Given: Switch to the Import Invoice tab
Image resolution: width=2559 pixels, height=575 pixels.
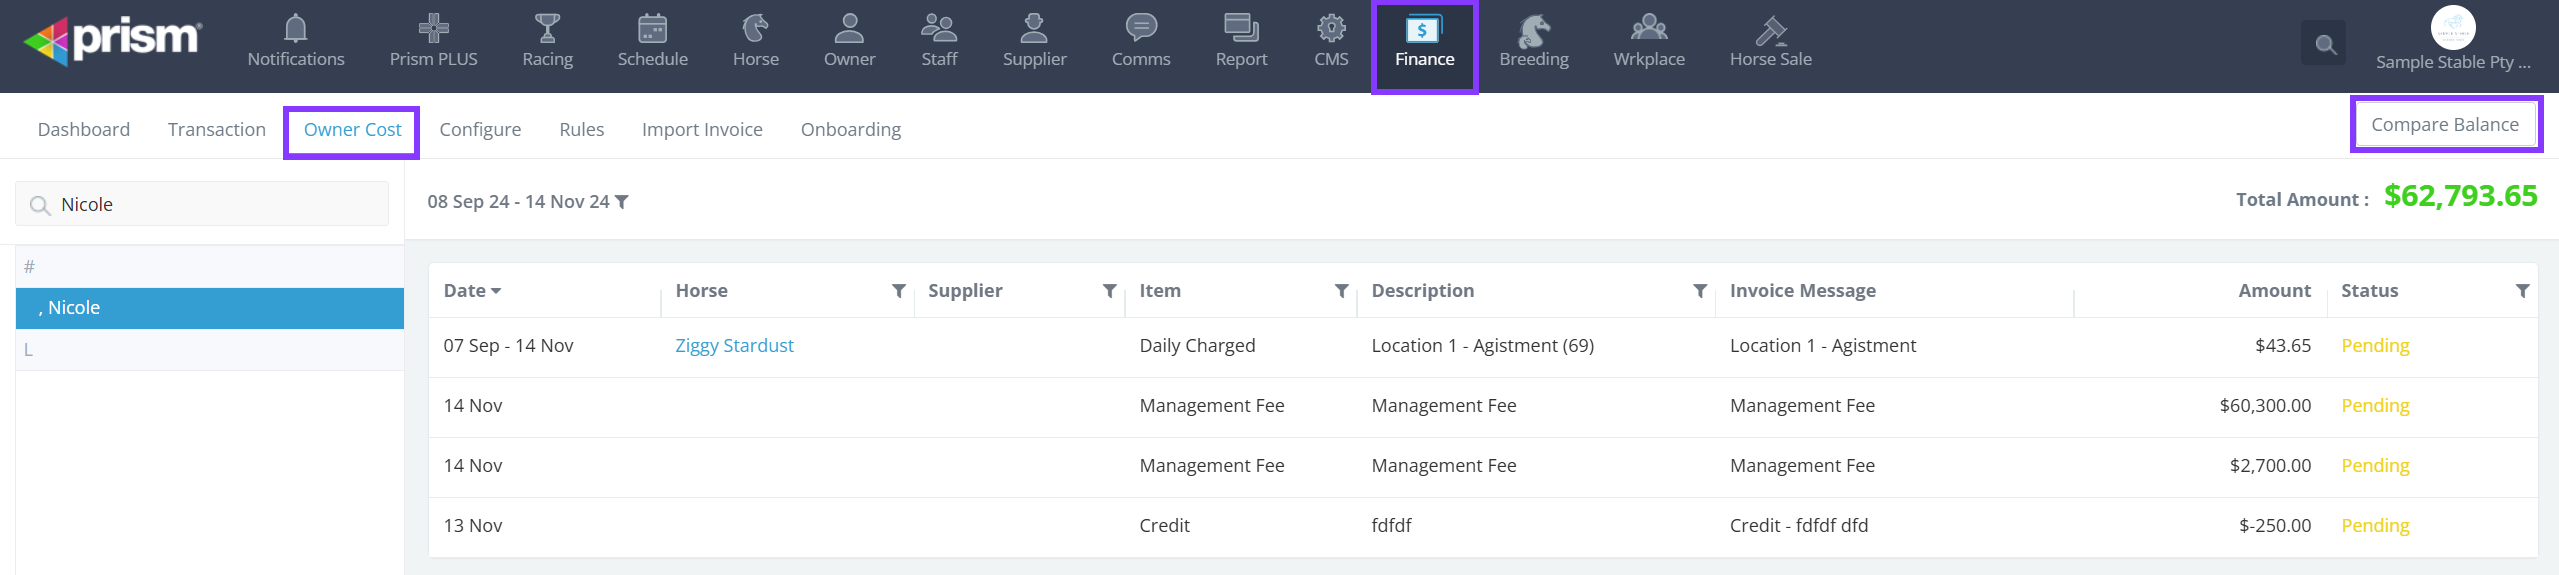Looking at the screenshot, I should click(x=701, y=130).
